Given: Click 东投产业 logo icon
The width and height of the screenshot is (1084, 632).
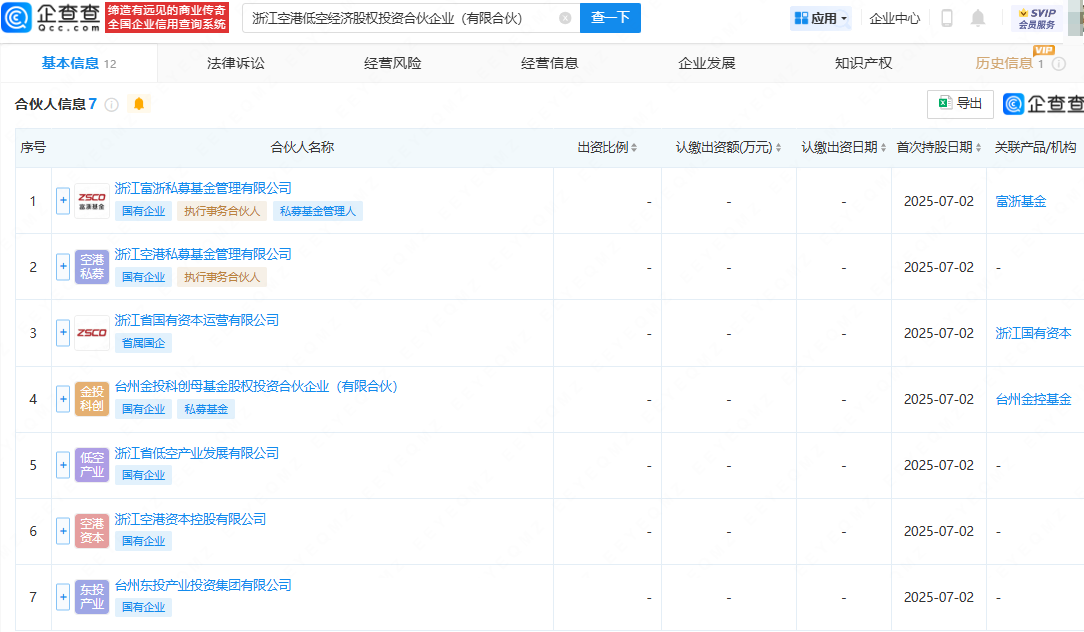Looking at the screenshot, I should [92, 597].
